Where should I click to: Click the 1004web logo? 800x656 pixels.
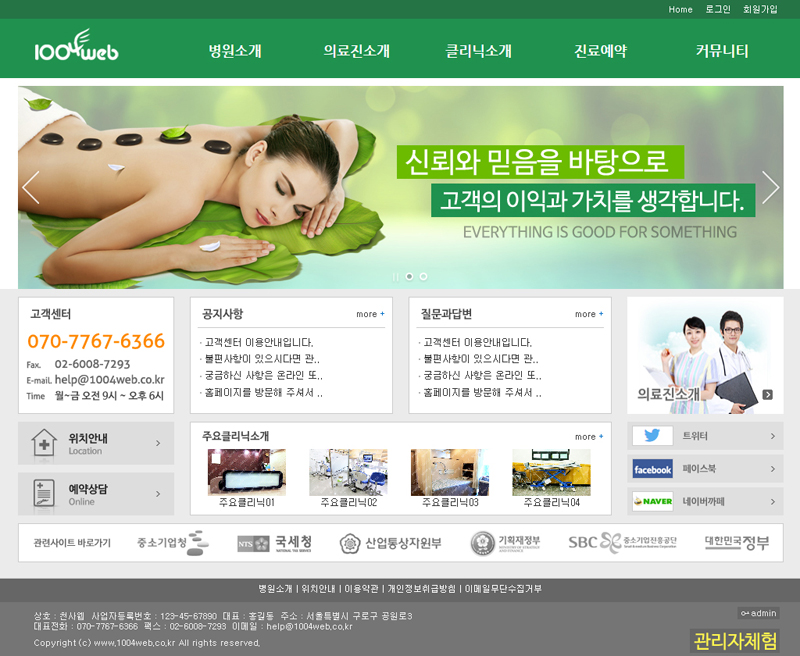coord(75,48)
